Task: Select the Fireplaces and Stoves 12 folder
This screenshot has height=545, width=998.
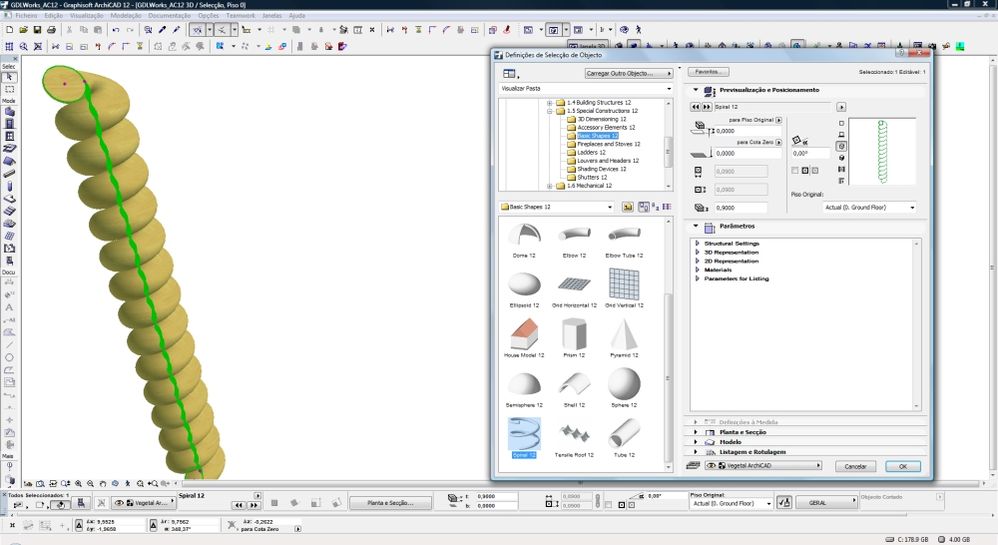Action: (x=608, y=145)
